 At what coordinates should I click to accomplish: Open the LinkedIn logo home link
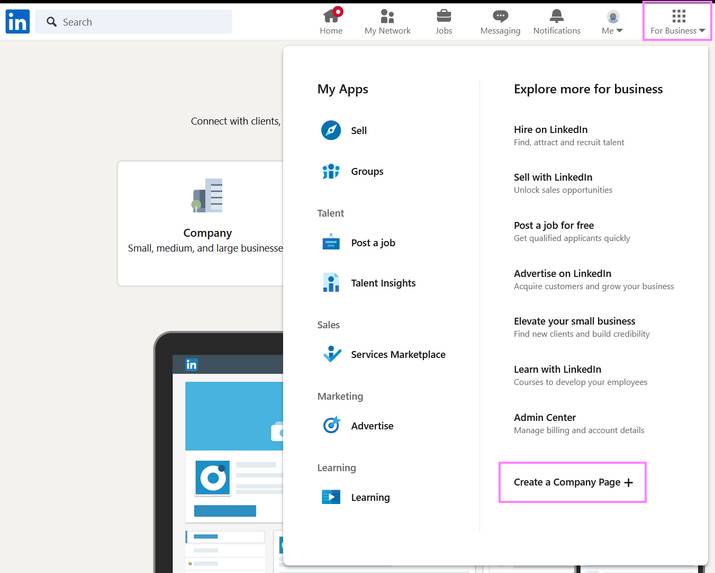click(17, 21)
